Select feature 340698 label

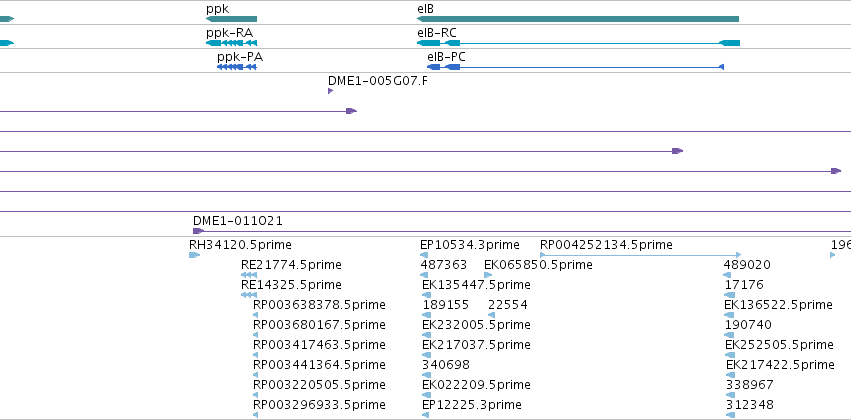[446, 365]
